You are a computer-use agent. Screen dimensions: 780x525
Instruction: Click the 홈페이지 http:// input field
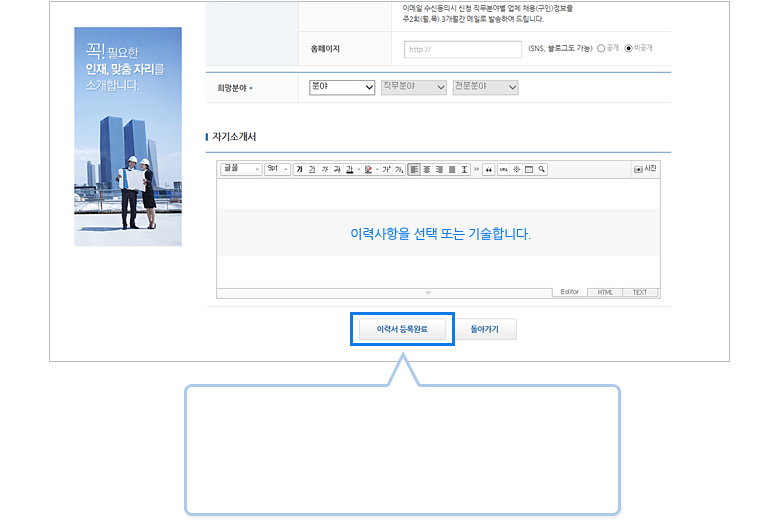[462, 49]
